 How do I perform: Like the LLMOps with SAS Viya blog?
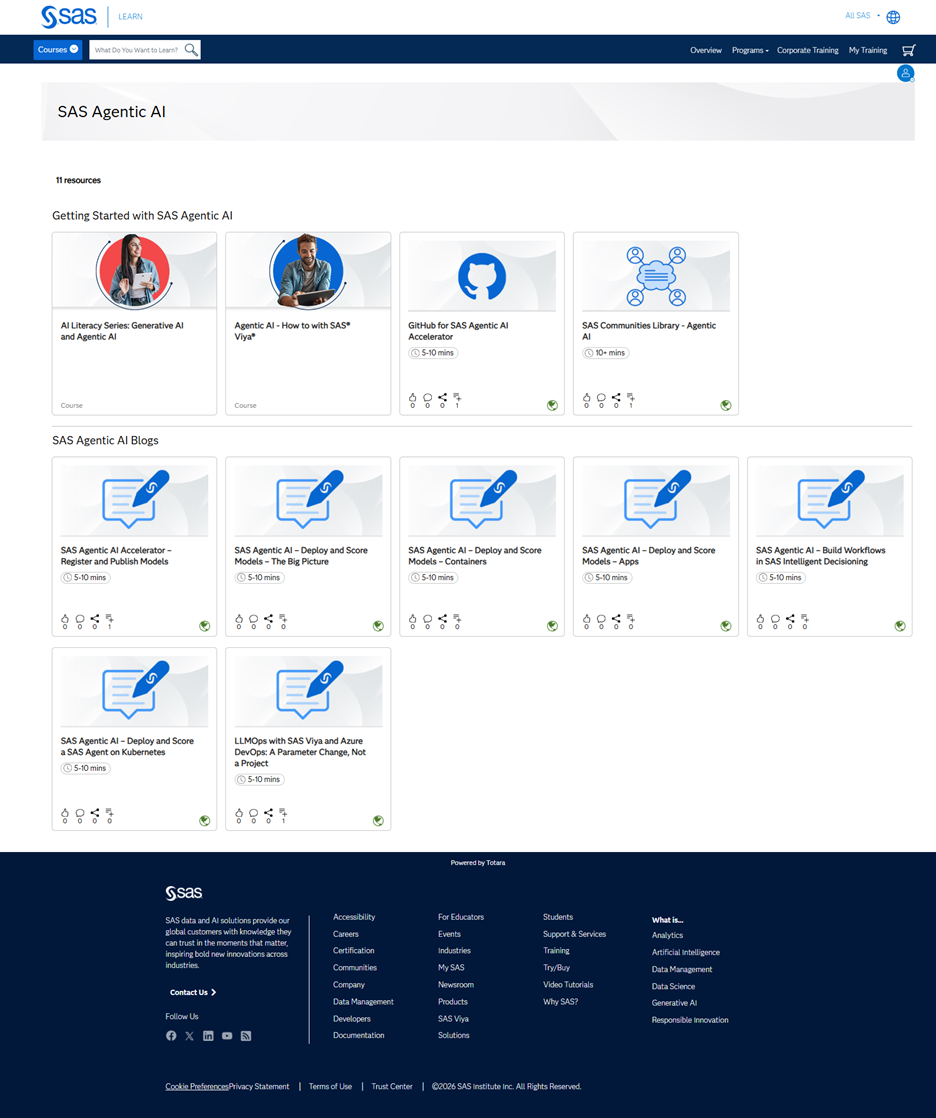[x=239, y=814]
